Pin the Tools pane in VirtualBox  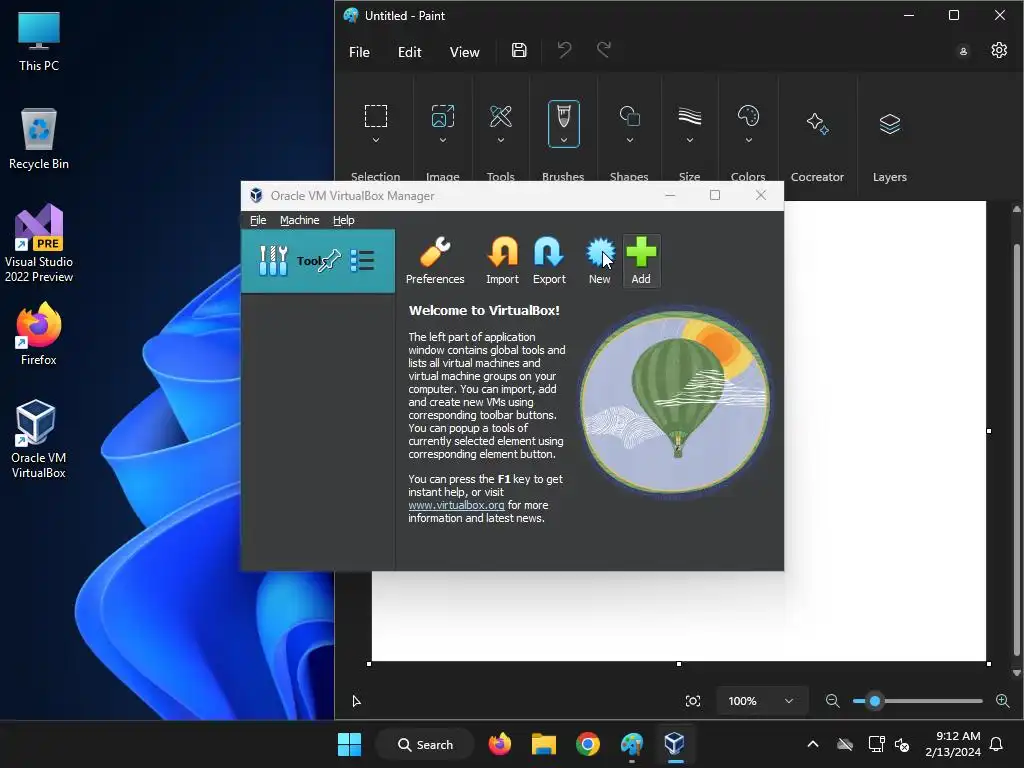(x=329, y=261)
